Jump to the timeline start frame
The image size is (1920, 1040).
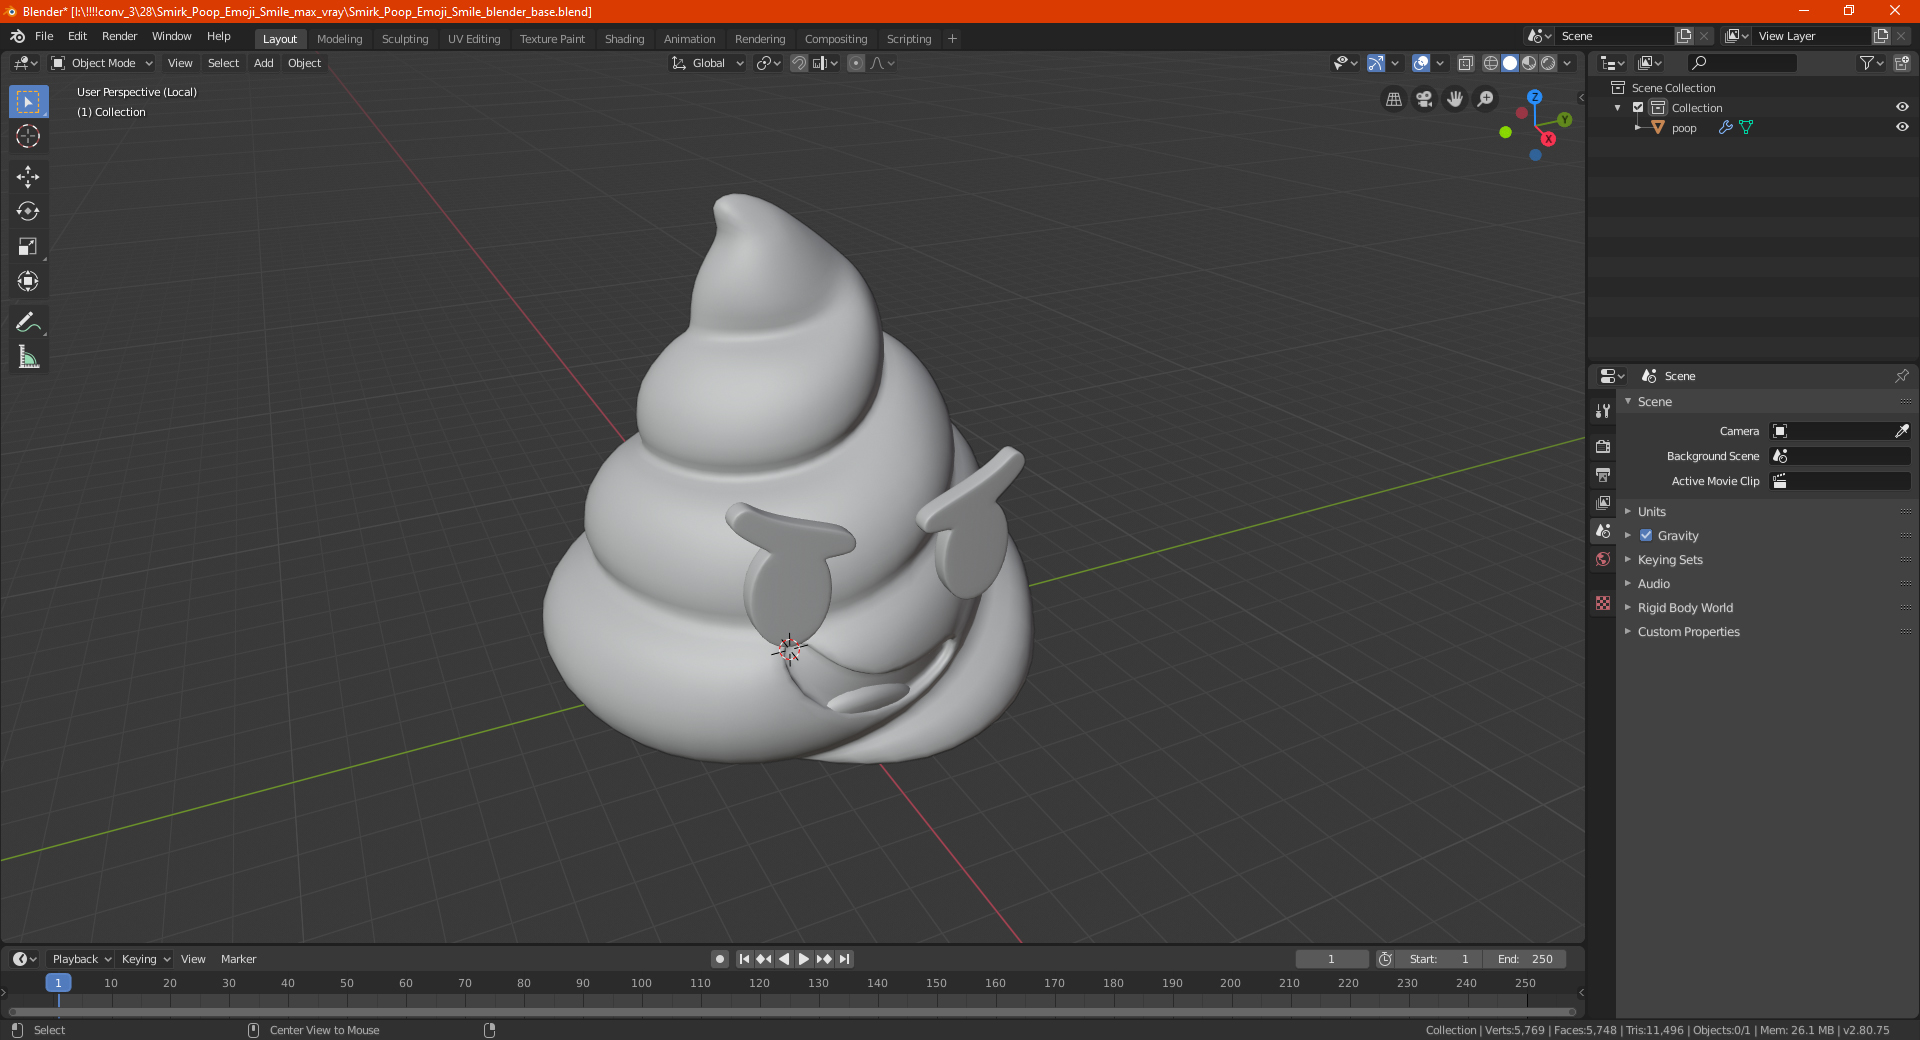(744, 959)
